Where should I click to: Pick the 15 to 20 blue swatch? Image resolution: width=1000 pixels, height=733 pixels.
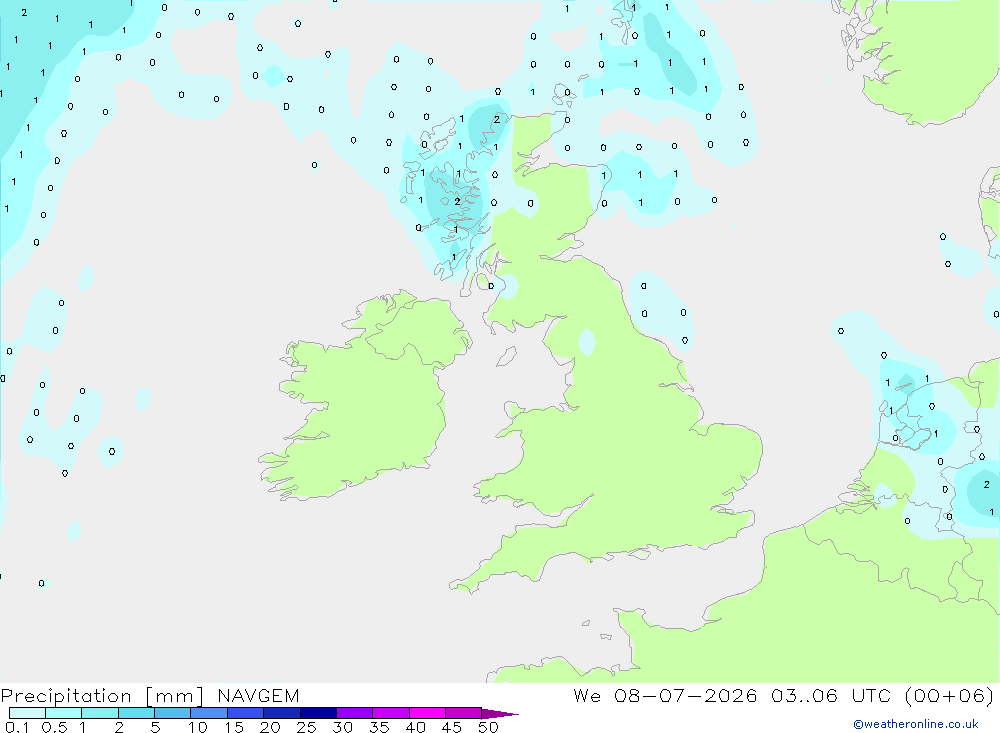[246, 713]
